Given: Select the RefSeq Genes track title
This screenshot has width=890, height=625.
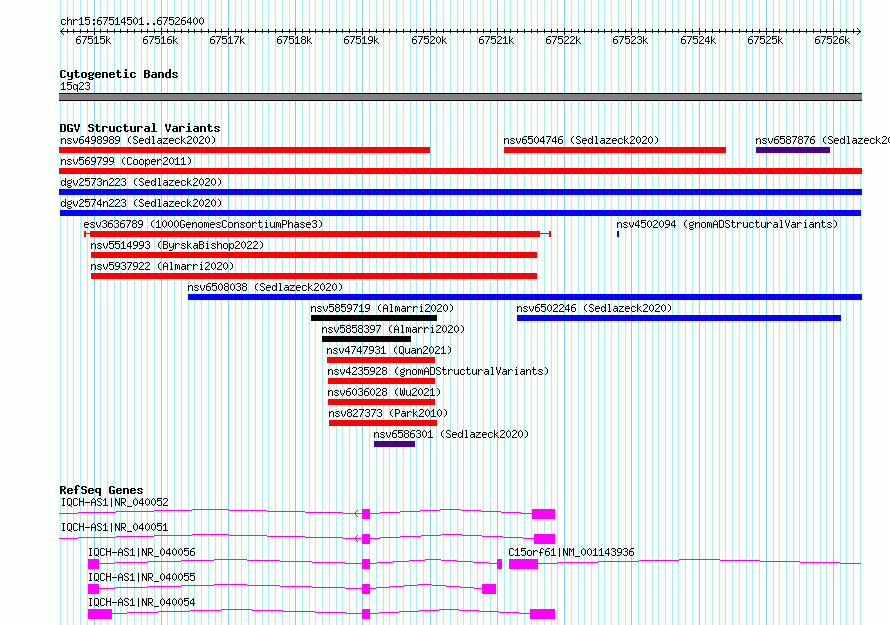Looking at the screenshot, I should 101,490.
